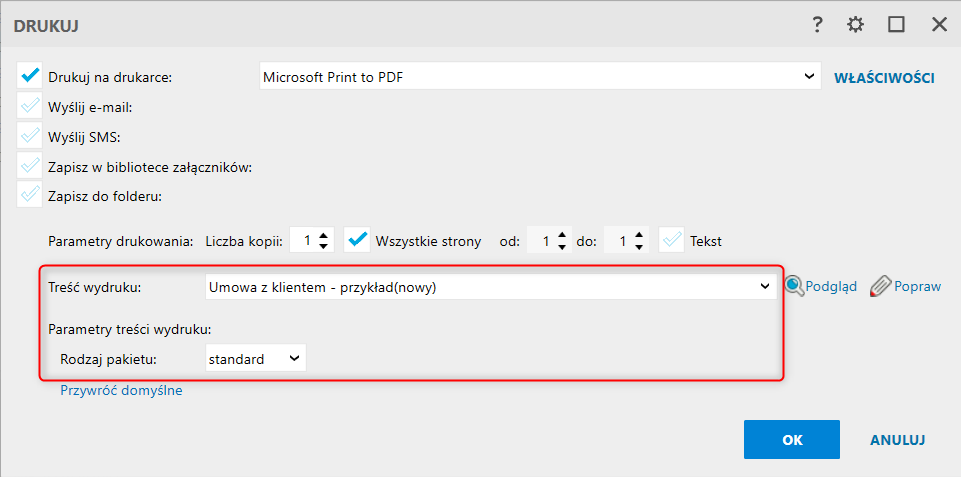Screen dimensions: 961x477
Task: Increase Liczba kopii with up arrow
Action: tap(326, 235)
